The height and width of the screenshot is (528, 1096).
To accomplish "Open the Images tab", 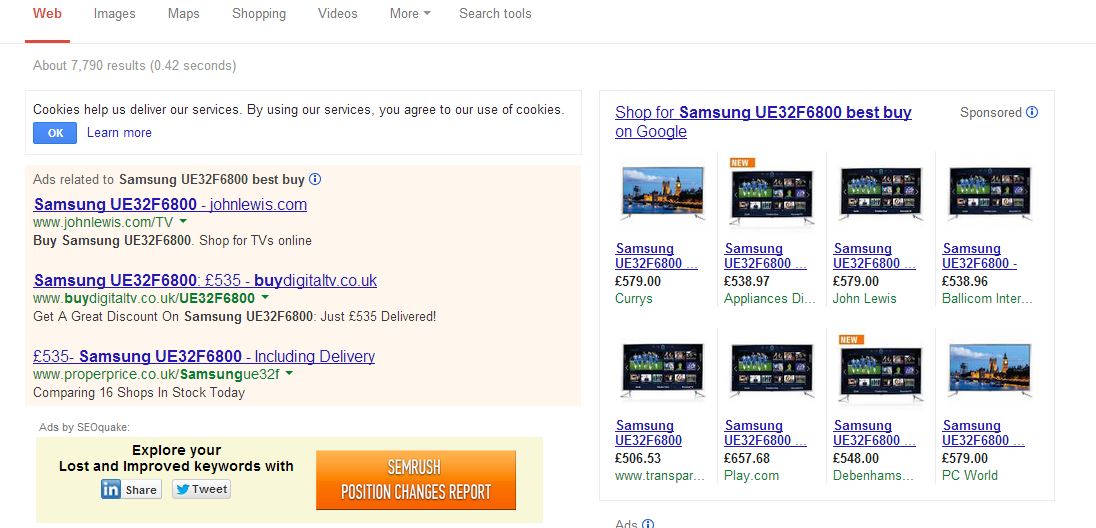I will (115, 13).
